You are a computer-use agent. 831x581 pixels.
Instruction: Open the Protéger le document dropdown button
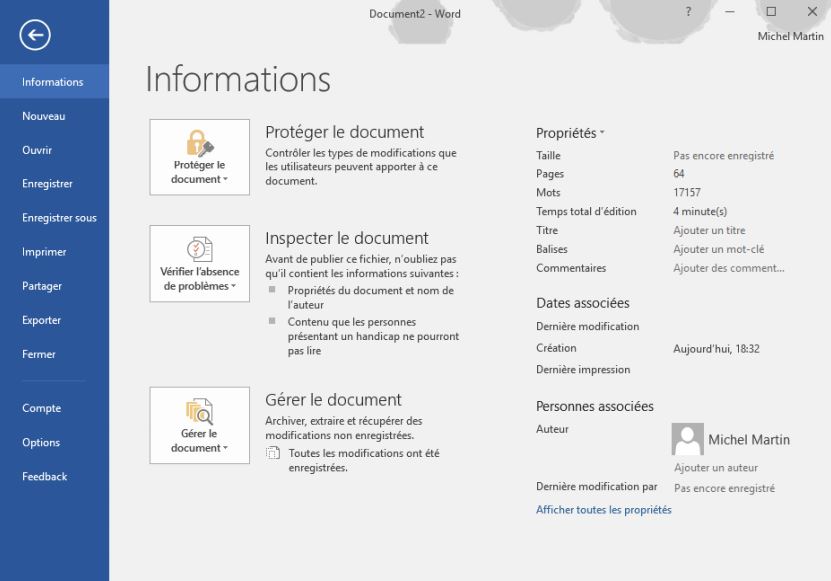199,172
